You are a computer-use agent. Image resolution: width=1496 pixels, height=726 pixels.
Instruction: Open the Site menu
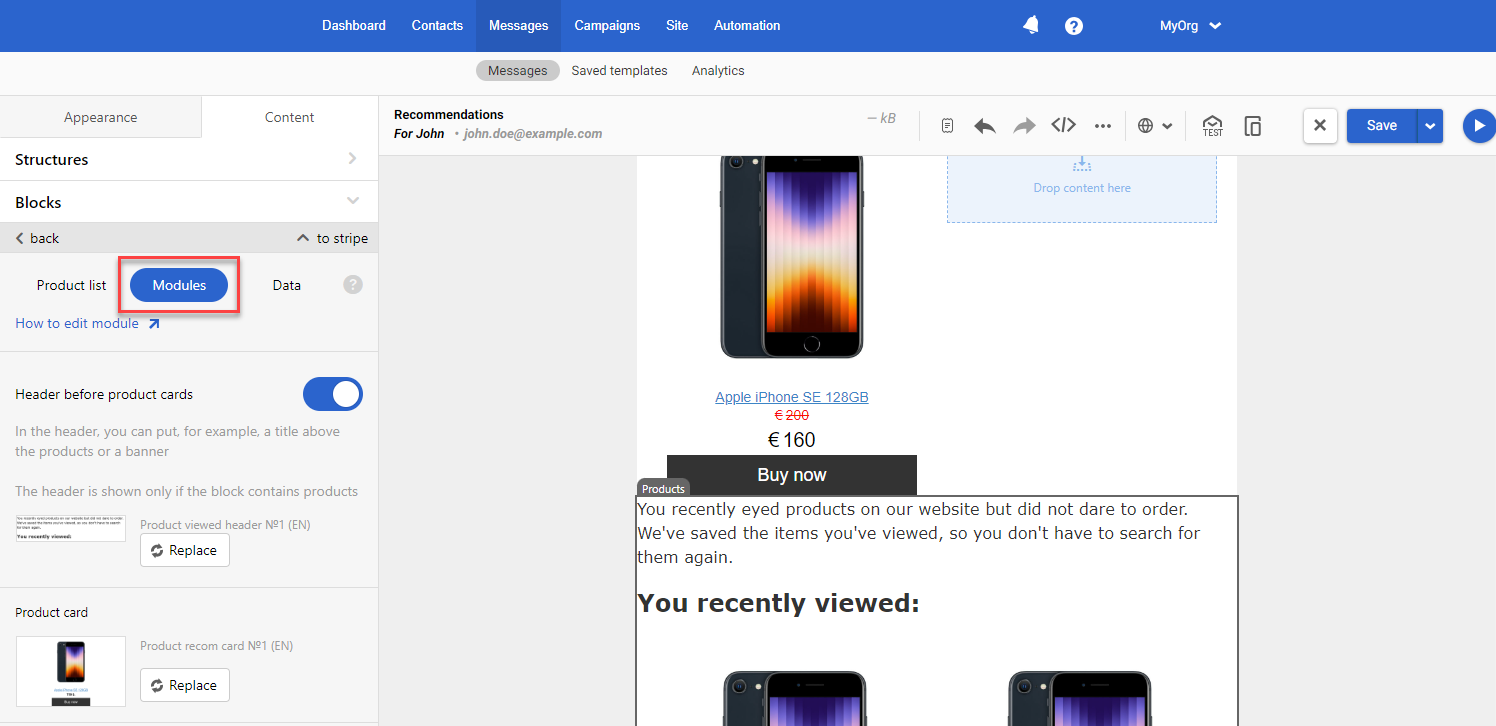click(677, 26)
